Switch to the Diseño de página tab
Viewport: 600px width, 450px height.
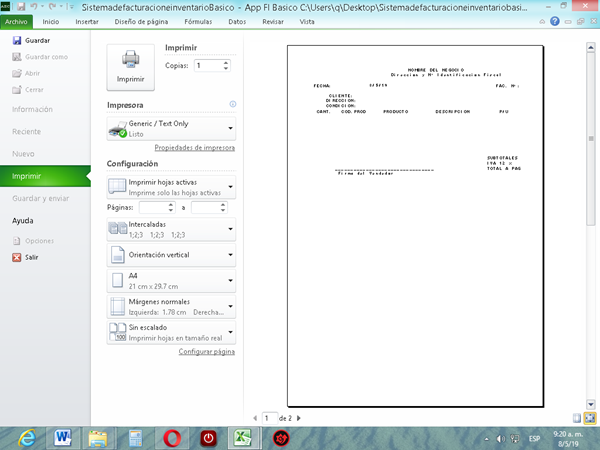point(141,22)
